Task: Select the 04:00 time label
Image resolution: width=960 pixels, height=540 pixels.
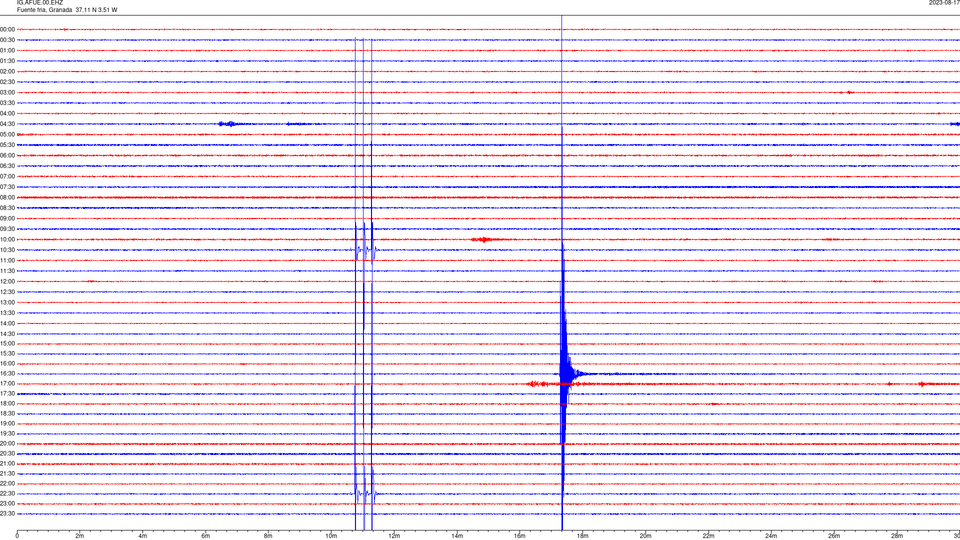Action: click(7, 113)
